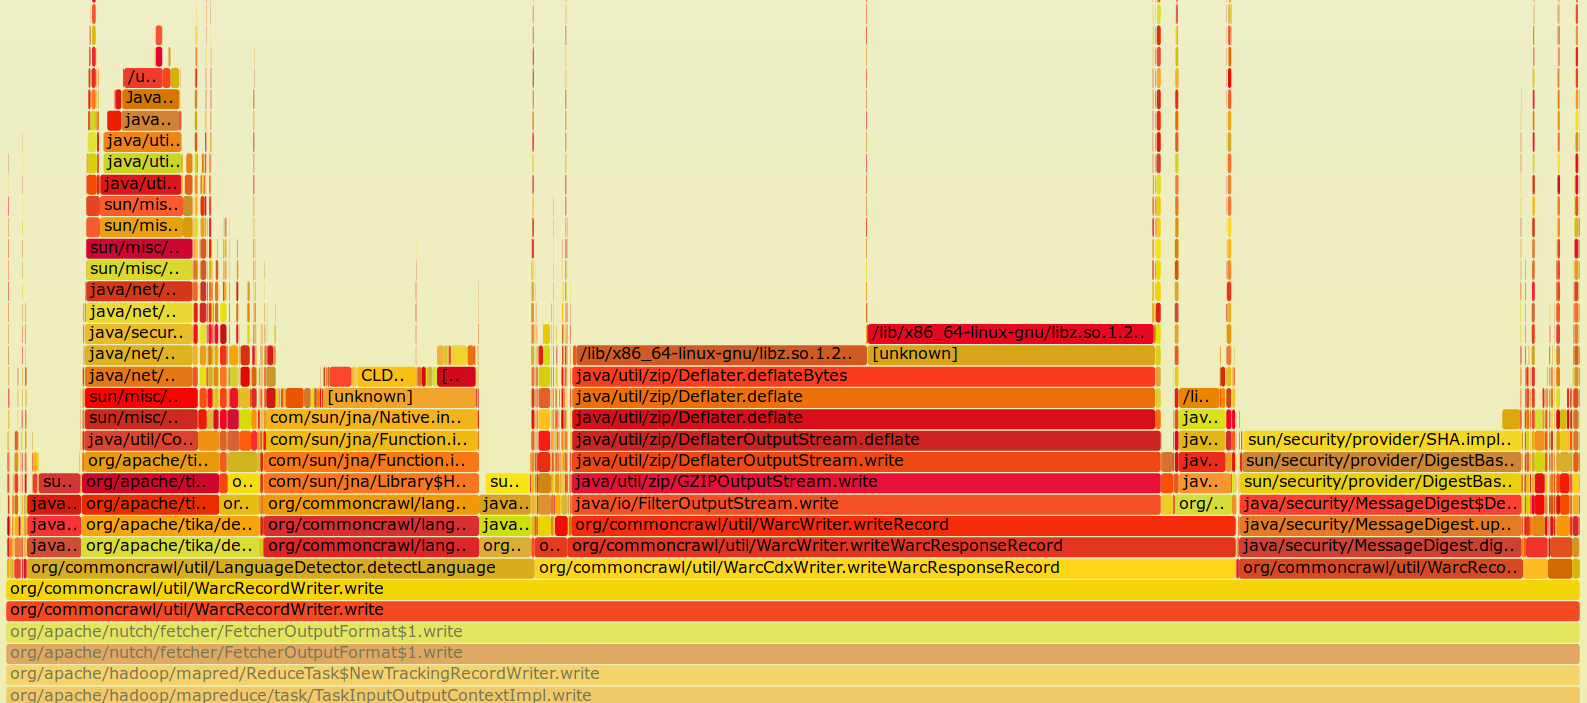This screenshot has height=703, width=1587.
Task: Select the capitalized Java.. frame below /u..
Action: (x=151, y=98)
